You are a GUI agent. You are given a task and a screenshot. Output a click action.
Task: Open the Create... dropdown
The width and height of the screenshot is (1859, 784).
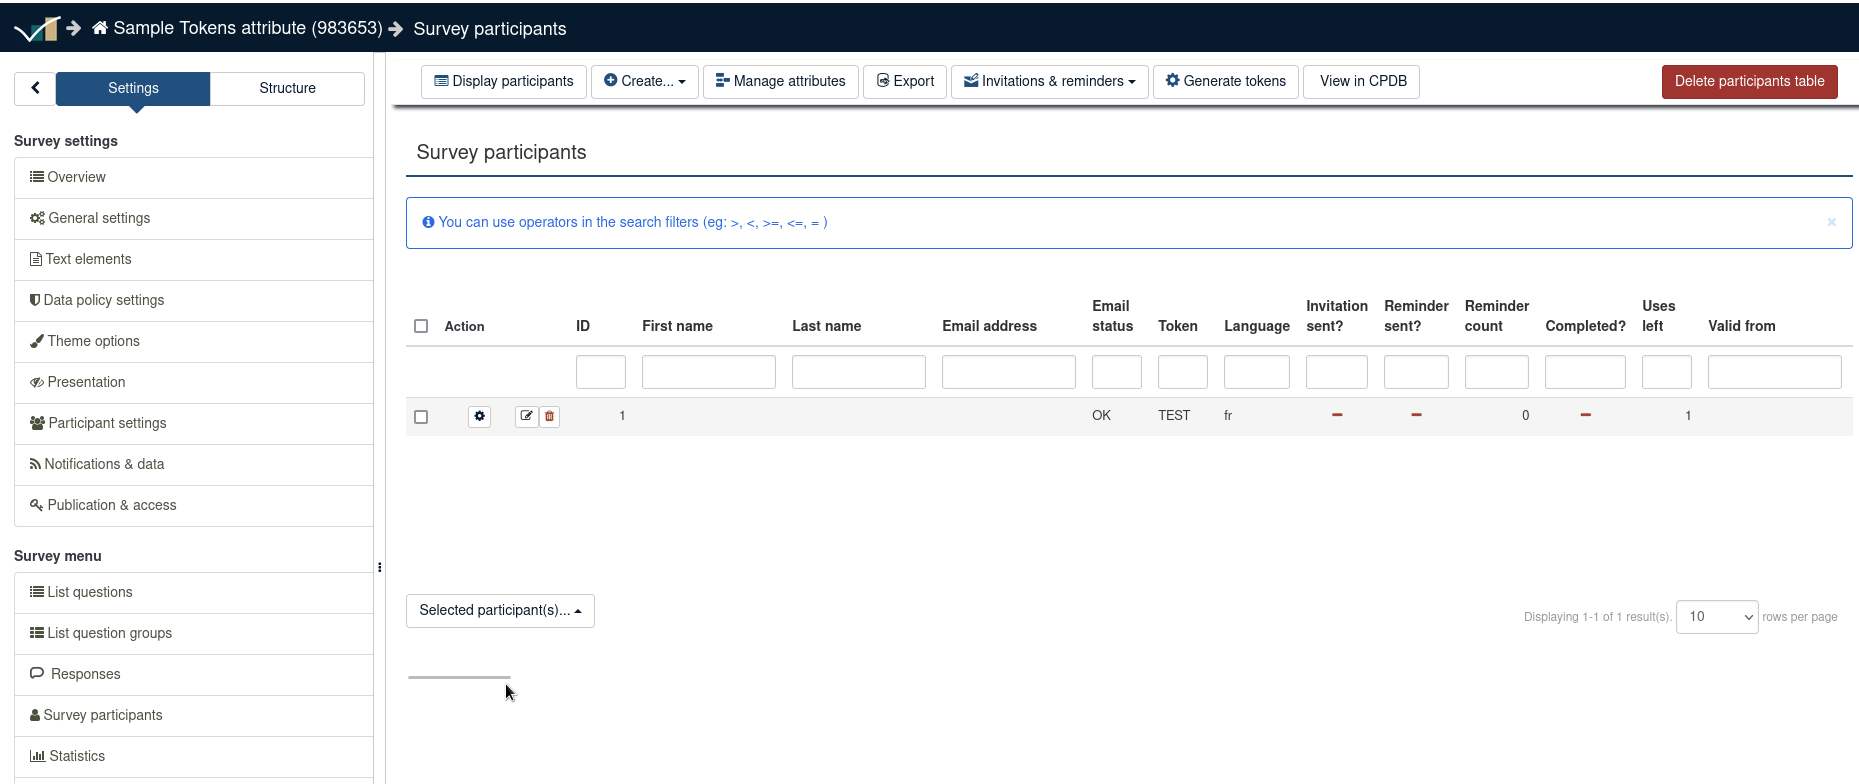[644, 81]
